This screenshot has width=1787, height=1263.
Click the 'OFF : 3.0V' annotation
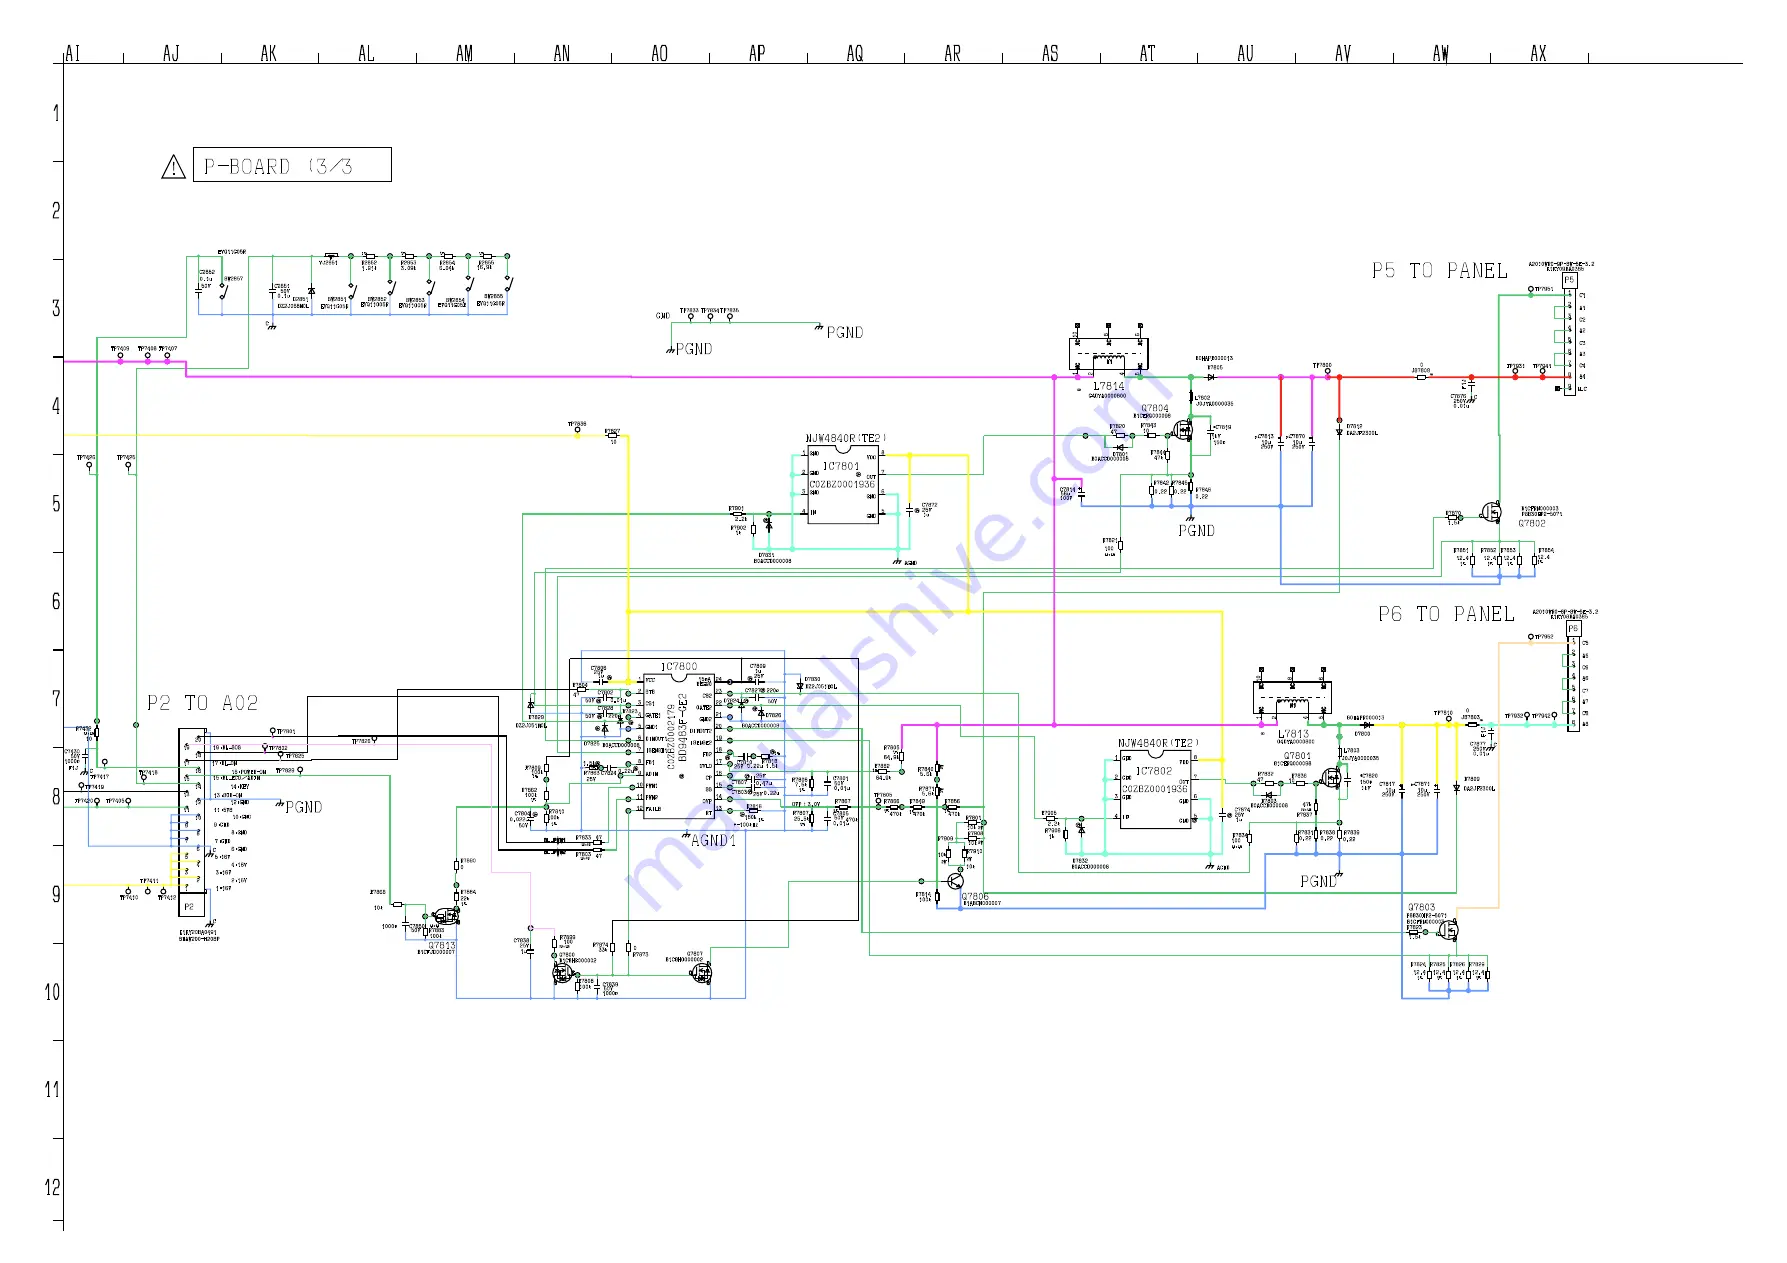806,804
